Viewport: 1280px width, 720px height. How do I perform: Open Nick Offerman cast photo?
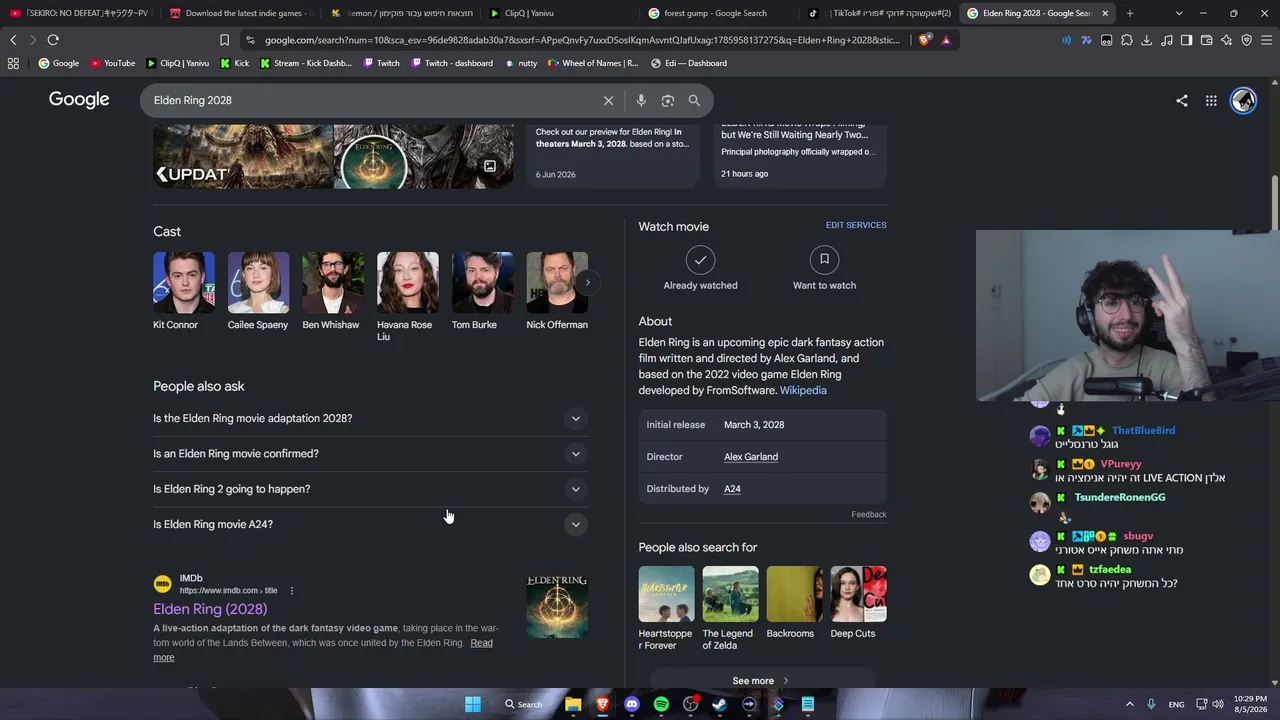click(557, 283)
